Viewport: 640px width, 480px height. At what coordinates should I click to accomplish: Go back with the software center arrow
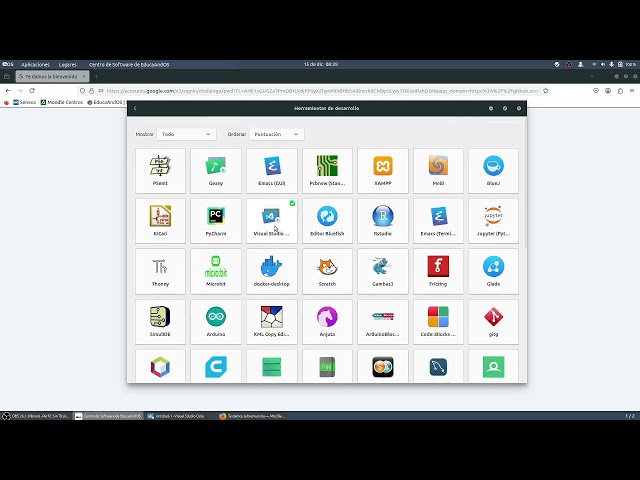pyautogui.click(x=135, y=108)
